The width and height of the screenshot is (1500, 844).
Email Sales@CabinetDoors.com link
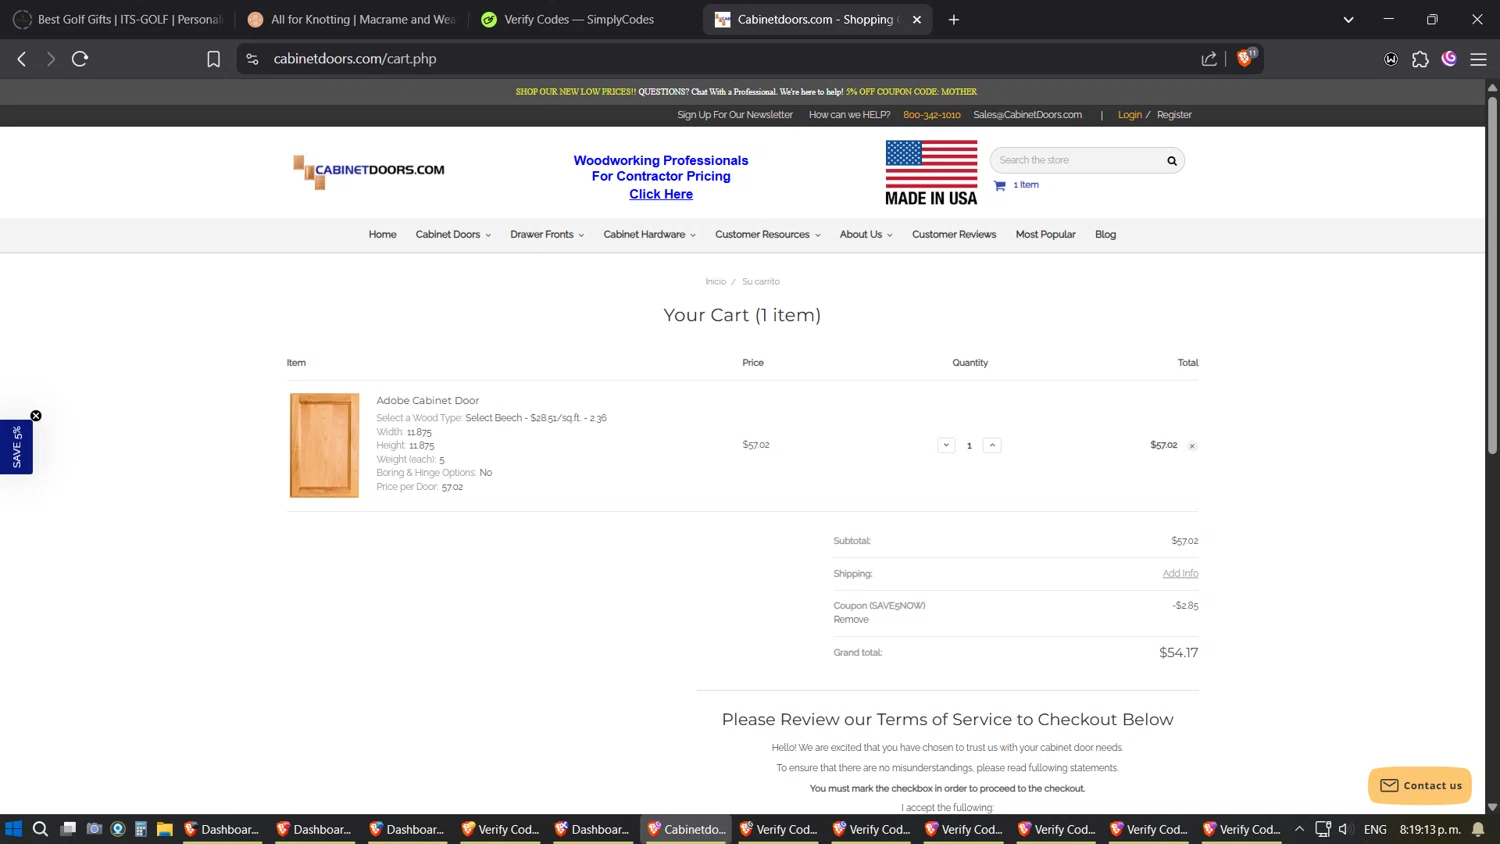click(1027, 115)
